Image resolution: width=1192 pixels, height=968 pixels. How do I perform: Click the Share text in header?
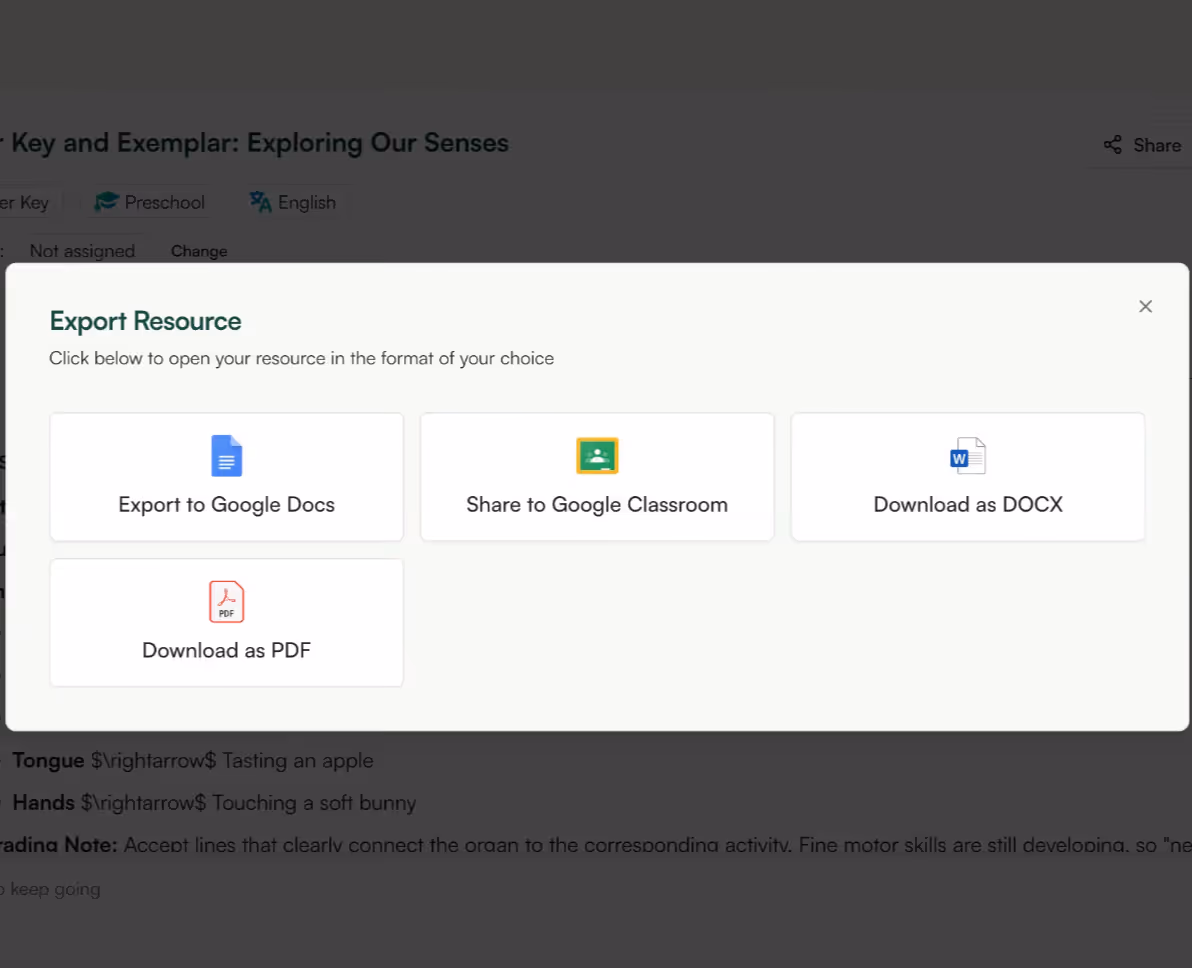(1157, 145)
